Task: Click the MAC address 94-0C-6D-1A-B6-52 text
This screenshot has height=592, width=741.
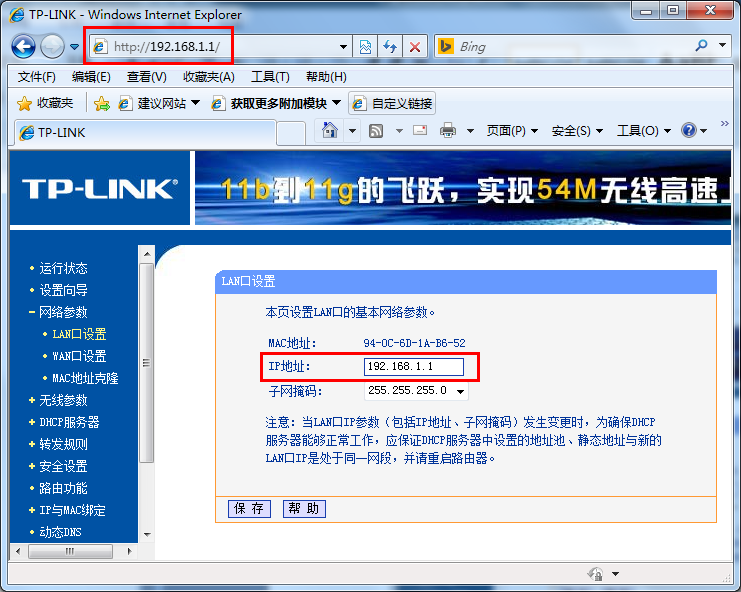Action: [x=414, y=343]
